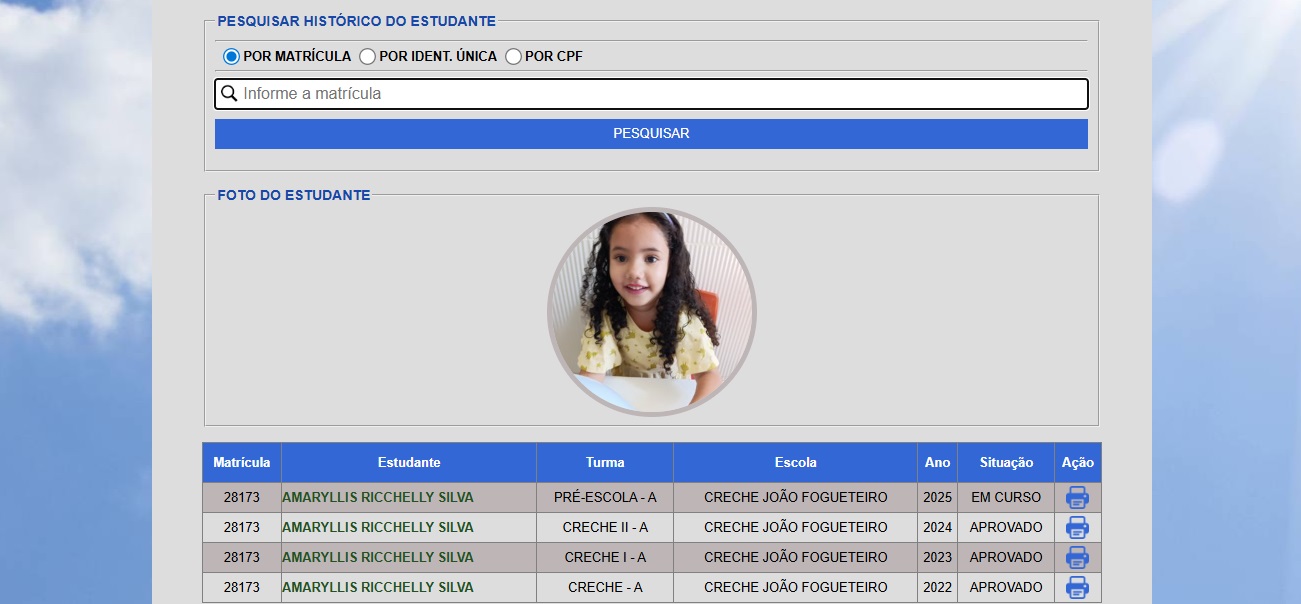1301x604 pixels.
Task: Click the magnifying glass search icon
Action: tap(229, 94)
